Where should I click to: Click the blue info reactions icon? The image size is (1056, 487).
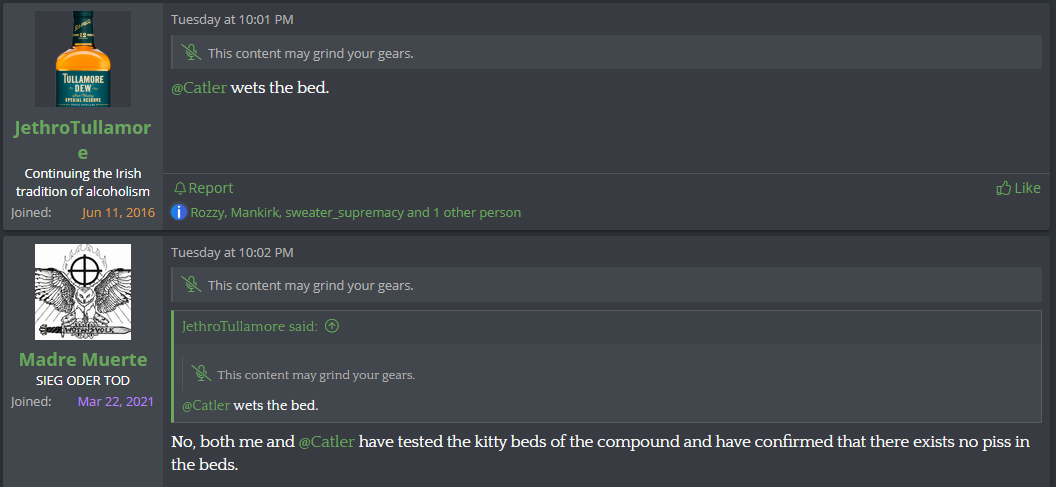click(179, 212)
